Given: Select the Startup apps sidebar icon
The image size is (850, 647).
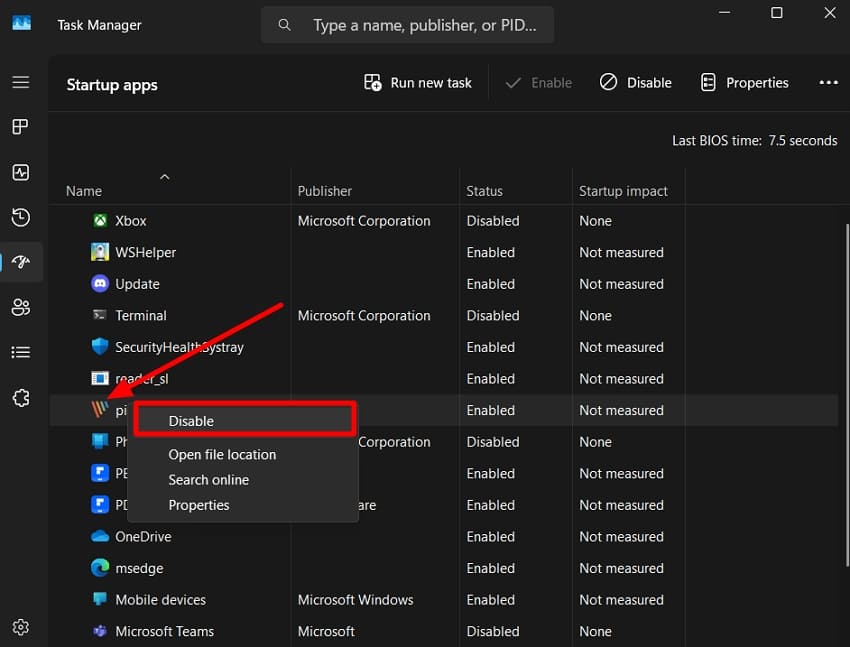Looking at the screenshot, I should tap(21, 262).
